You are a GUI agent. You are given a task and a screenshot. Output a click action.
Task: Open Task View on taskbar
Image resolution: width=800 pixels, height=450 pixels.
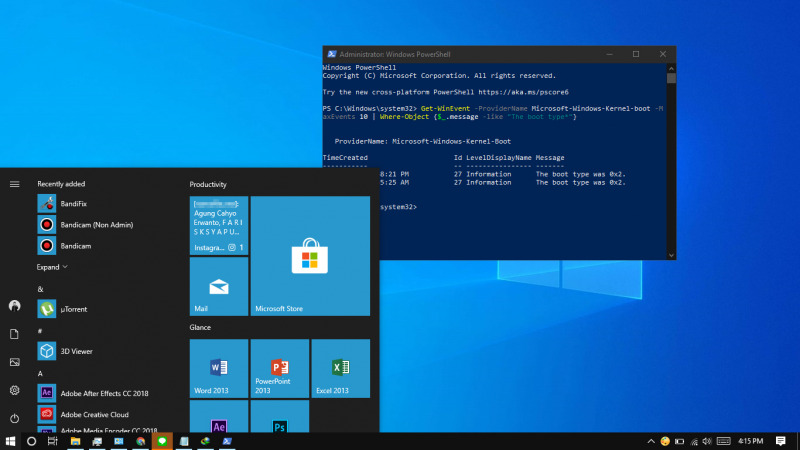click(x=53, y=441)
